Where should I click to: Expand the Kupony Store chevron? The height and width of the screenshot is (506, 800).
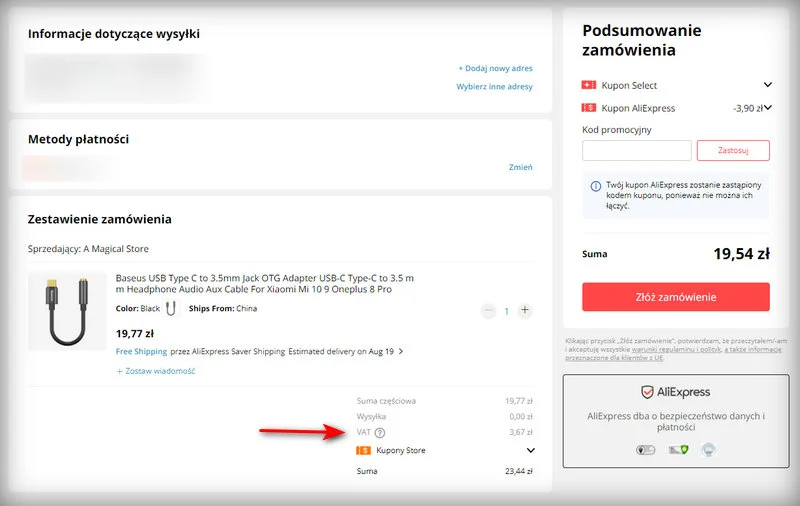(x=530, y=451)
